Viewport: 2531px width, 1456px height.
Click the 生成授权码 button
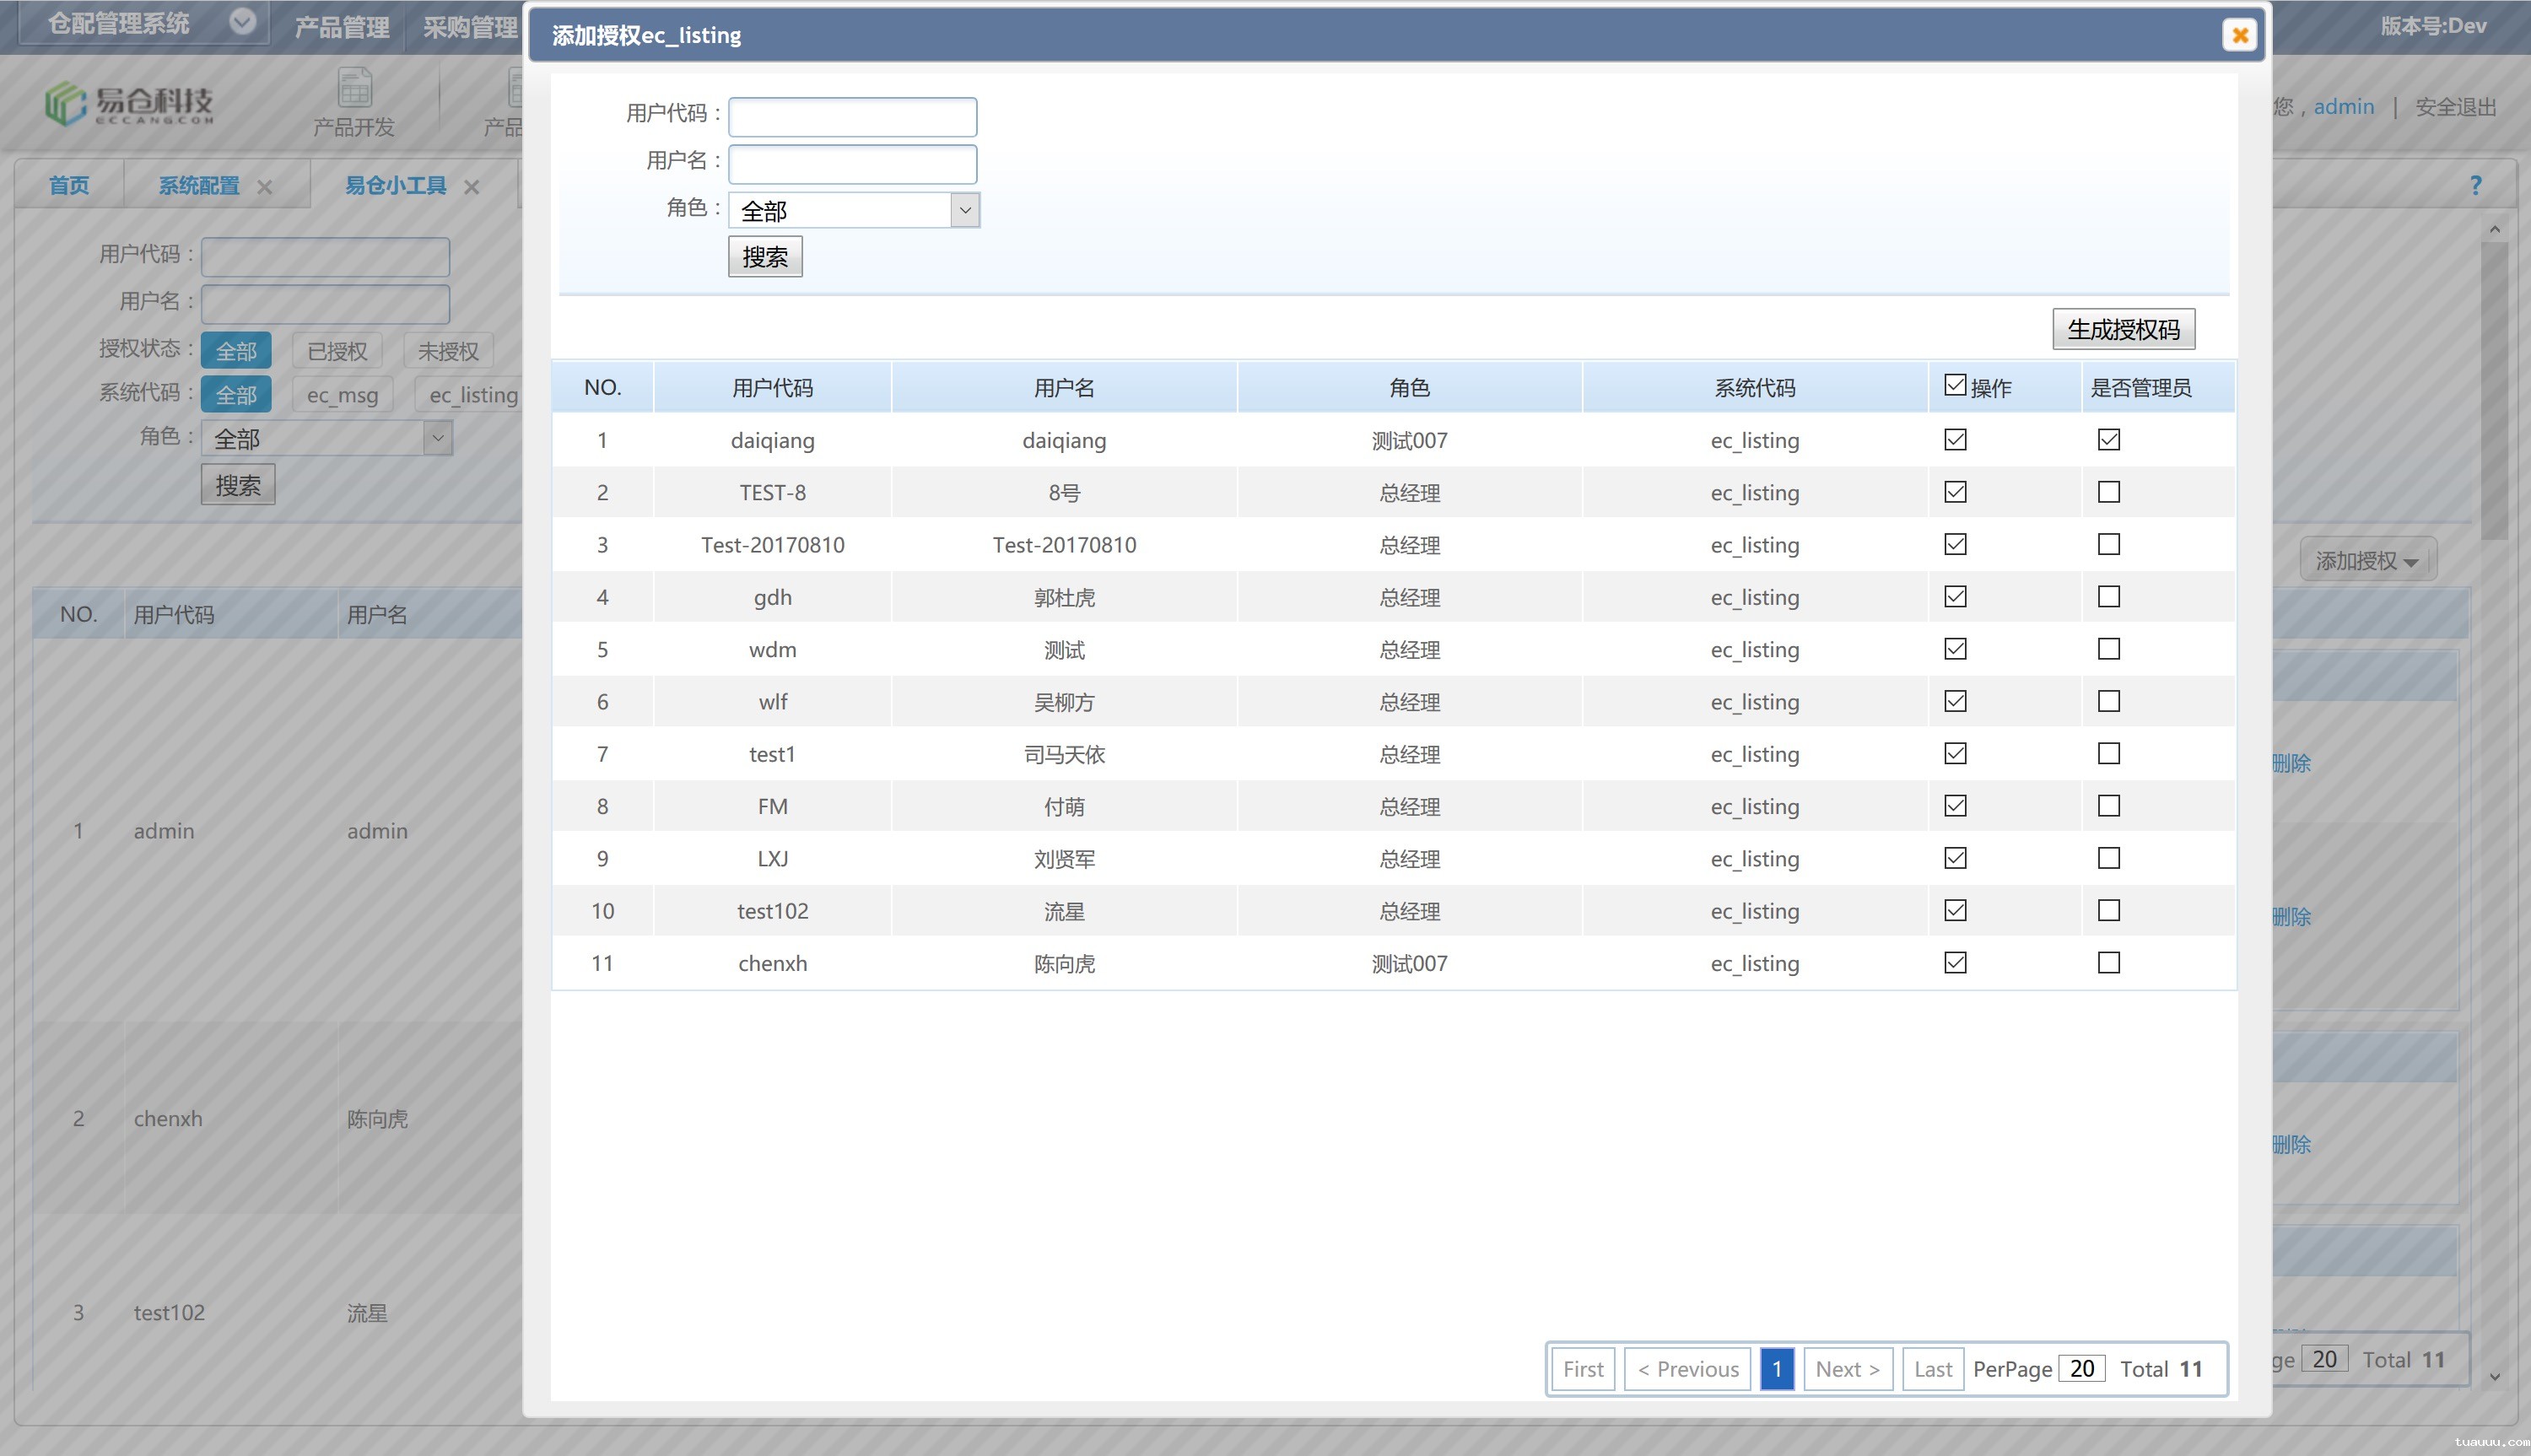point(2123,329)
